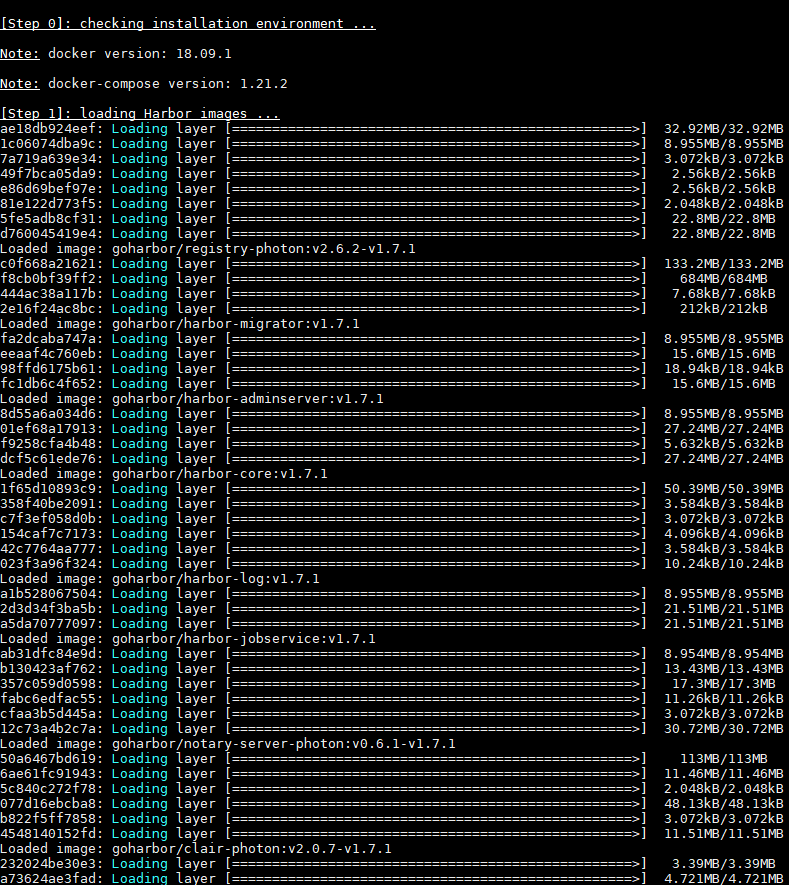
Task: Click layer hash b130423af762
Action: coord(48,669)
